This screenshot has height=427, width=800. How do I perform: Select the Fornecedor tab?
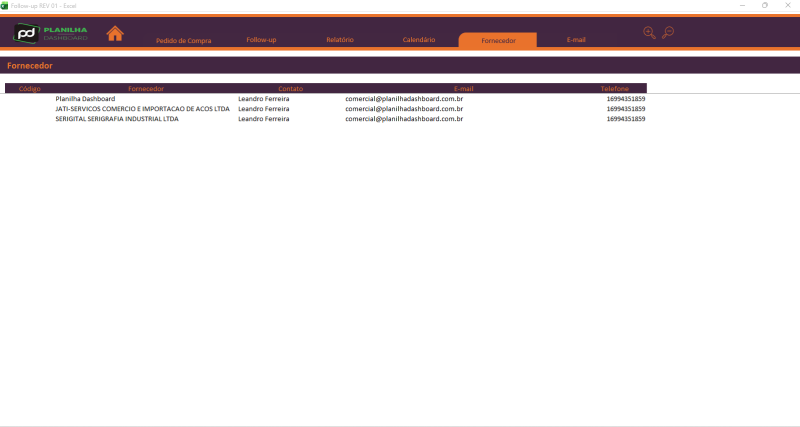(x=497, y=40)
